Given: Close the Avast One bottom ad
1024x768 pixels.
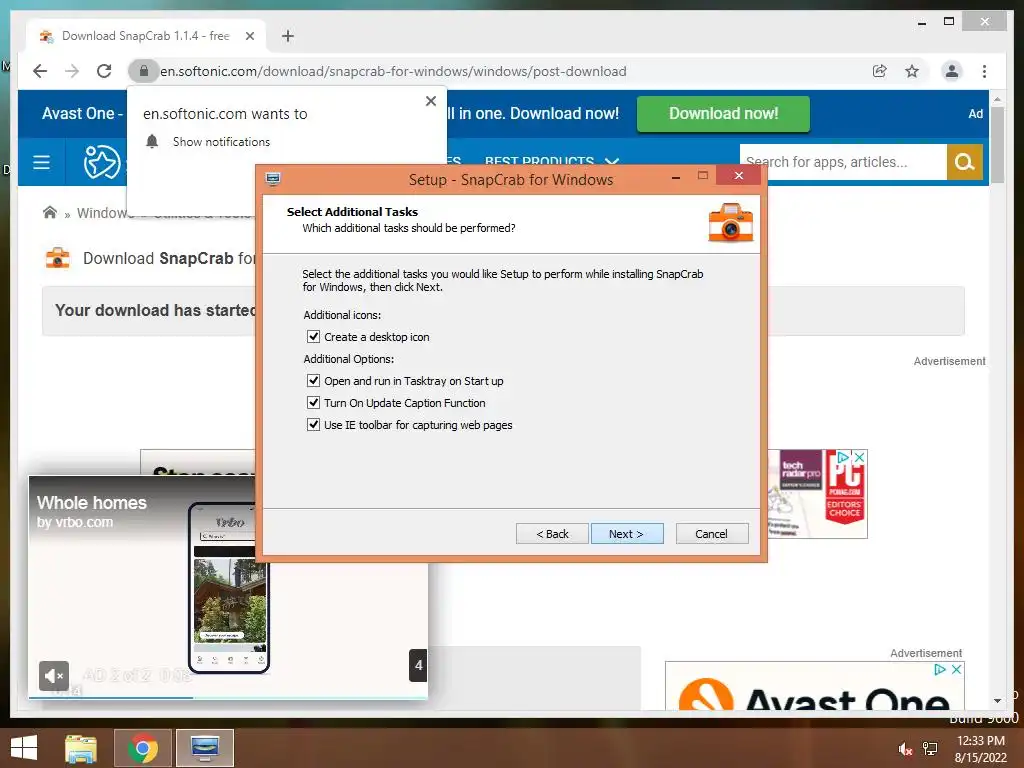Looking at the screenshot, I should tap(956, 669).
